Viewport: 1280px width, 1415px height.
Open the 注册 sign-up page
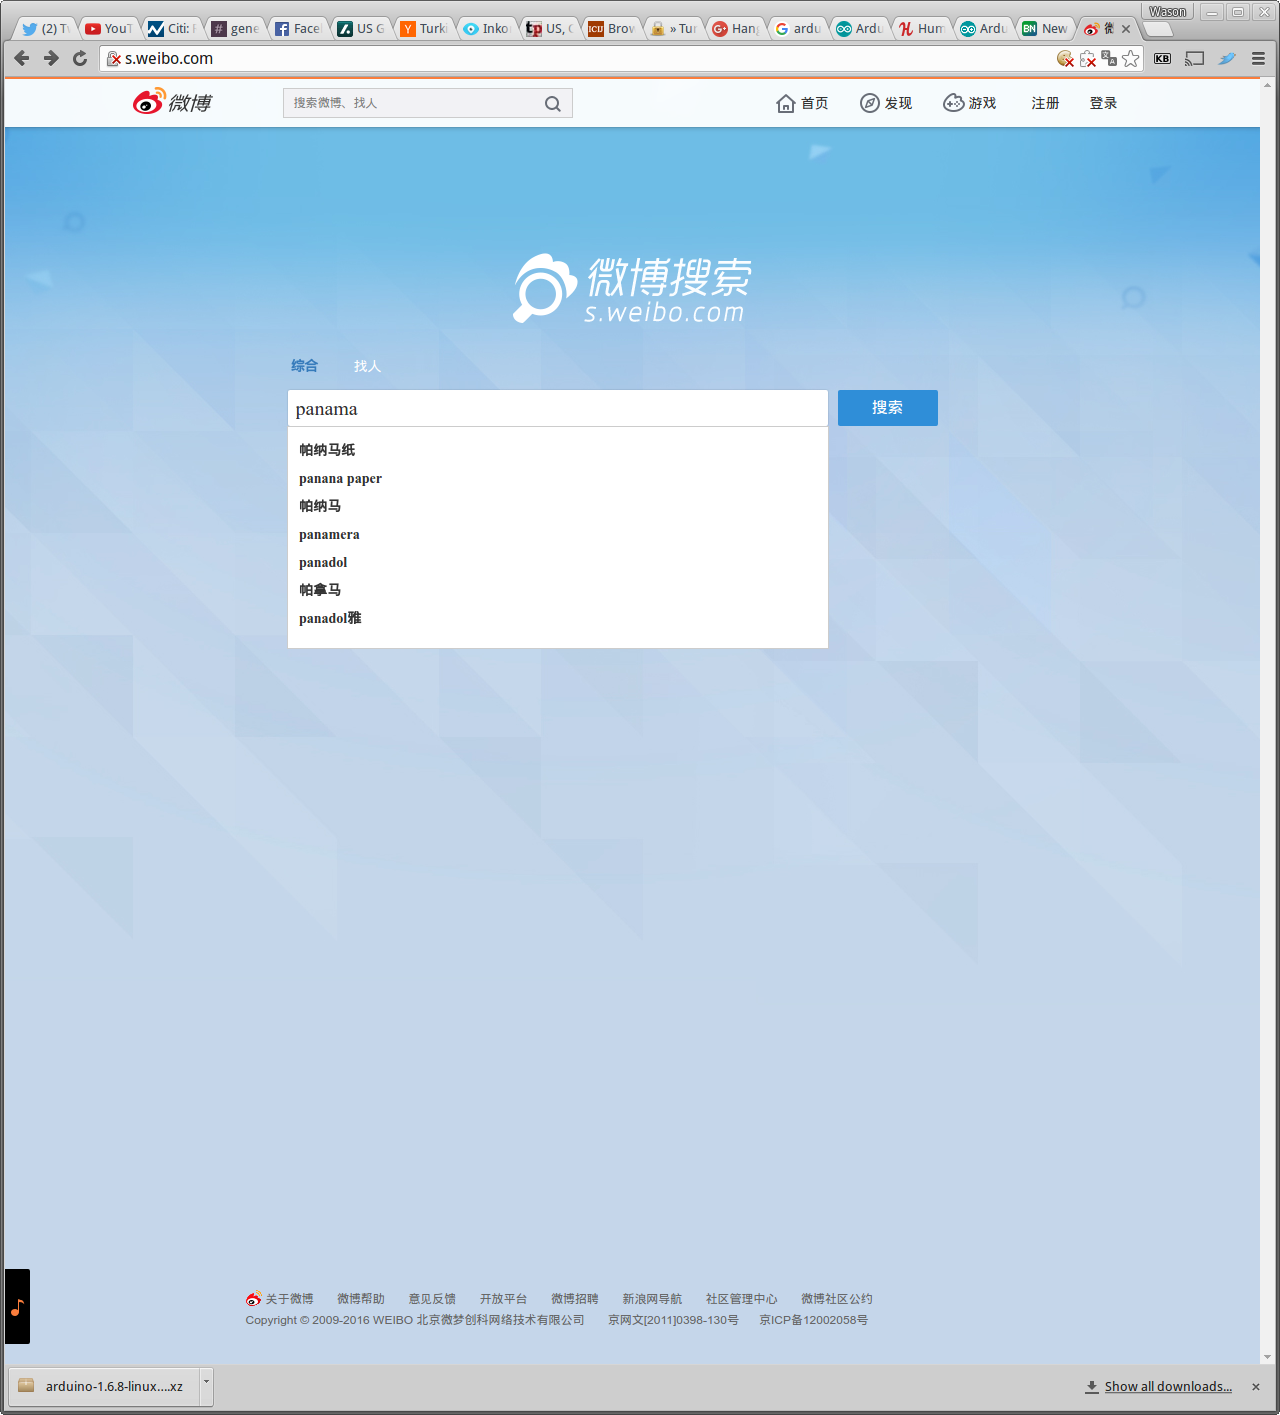pos(1045,103)
